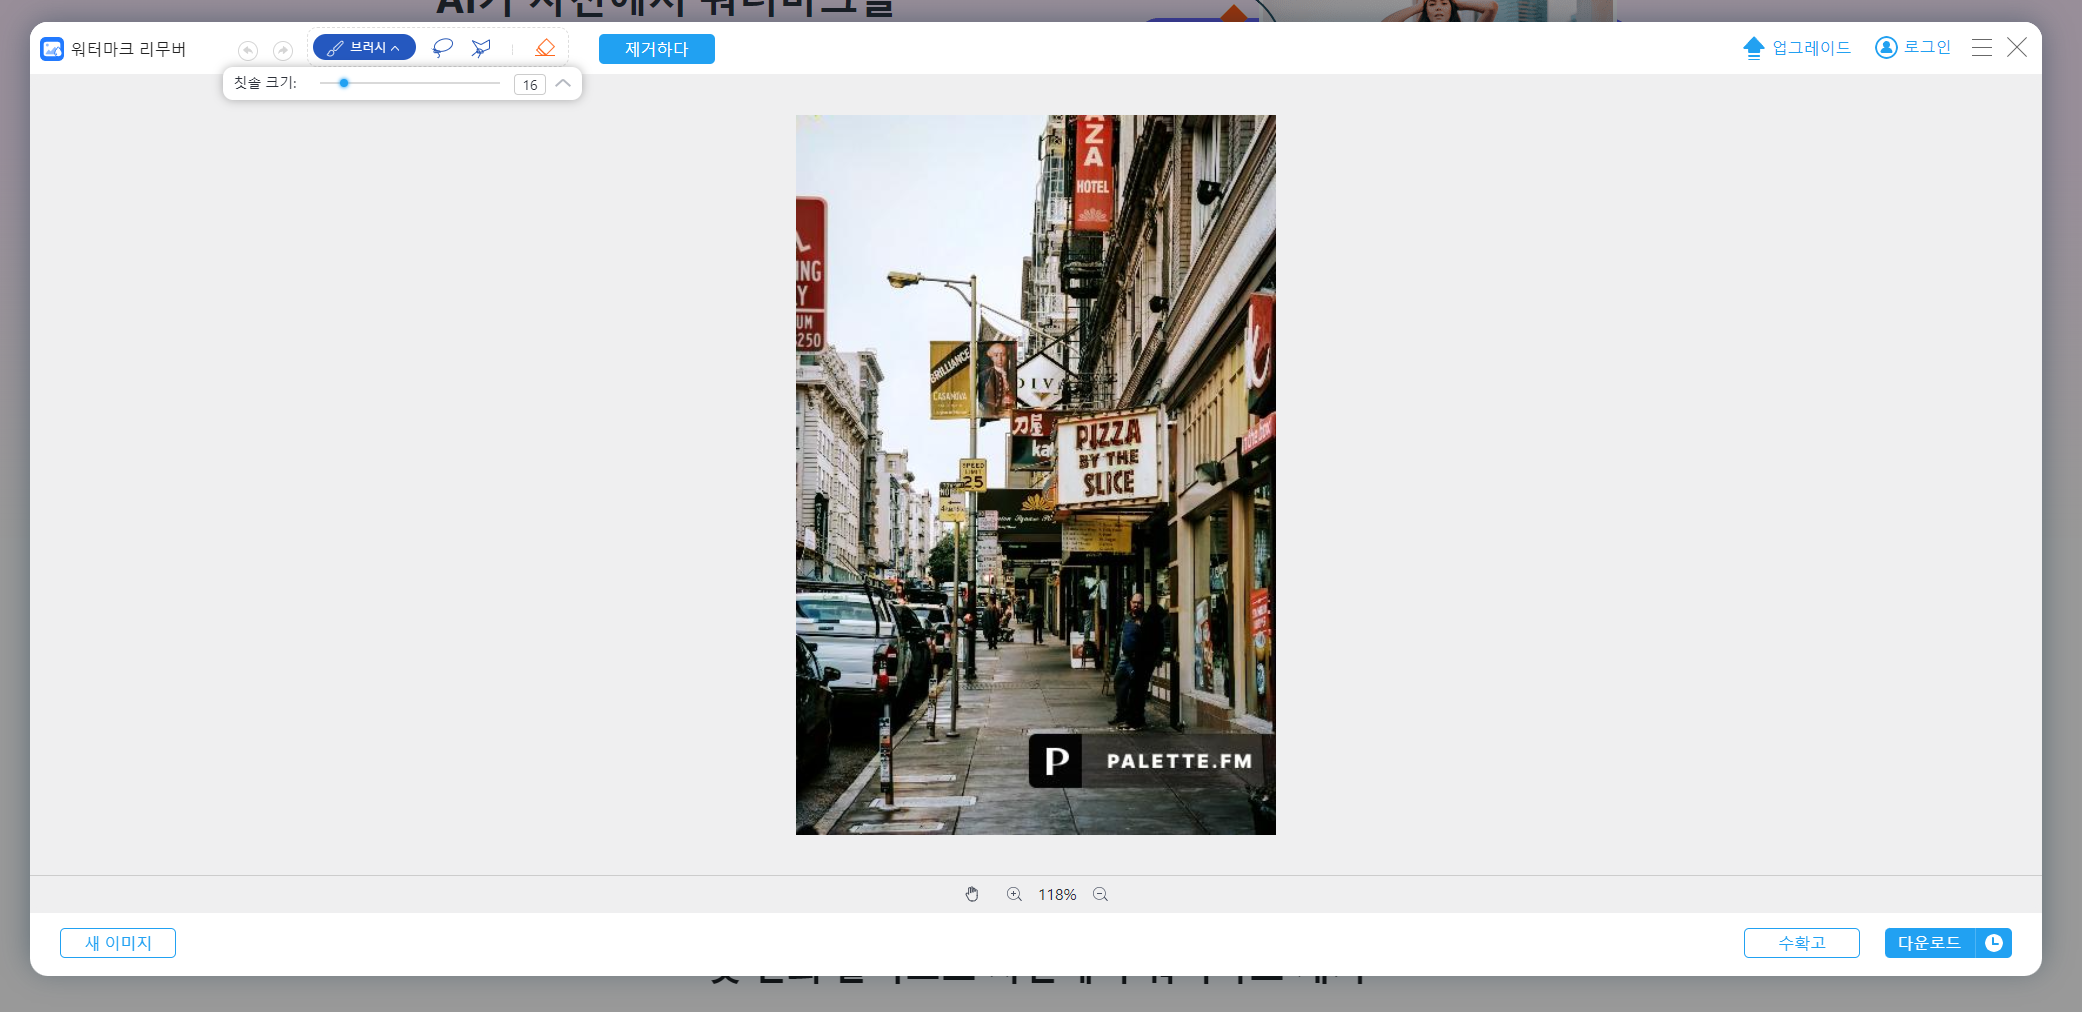This screenshot has height=1012, width=2082.
Task: Click the 118% zoom level text
Action: click(1057, 895)
